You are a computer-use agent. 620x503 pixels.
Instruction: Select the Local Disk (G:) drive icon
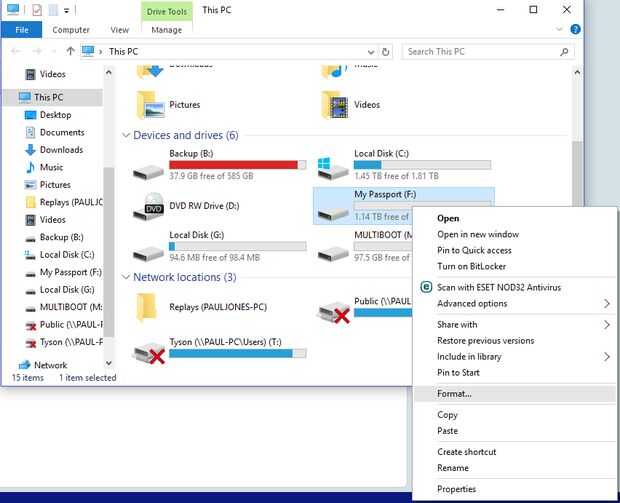148,253
